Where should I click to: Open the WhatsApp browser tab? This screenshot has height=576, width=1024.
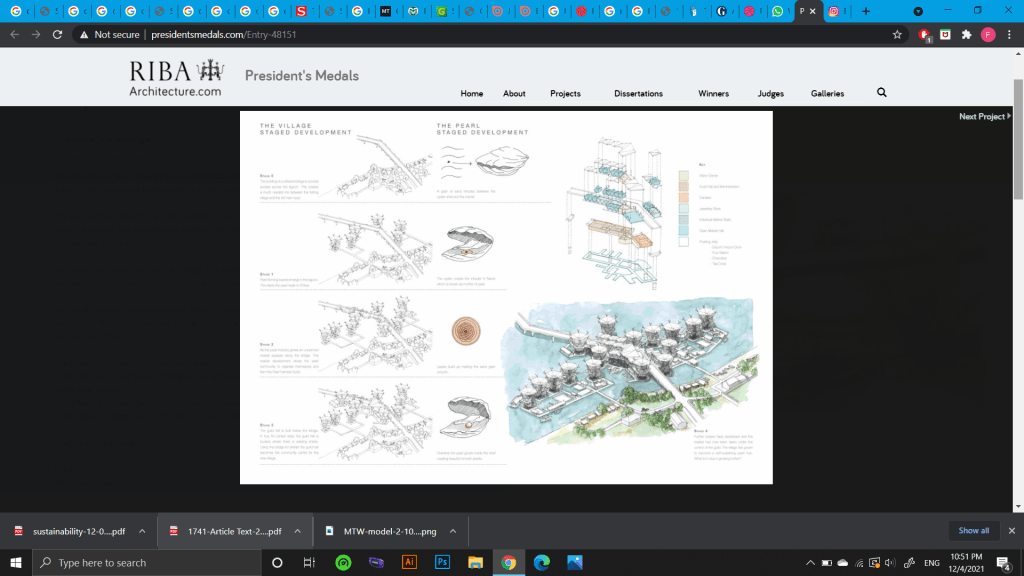click(x=778, y=11)
